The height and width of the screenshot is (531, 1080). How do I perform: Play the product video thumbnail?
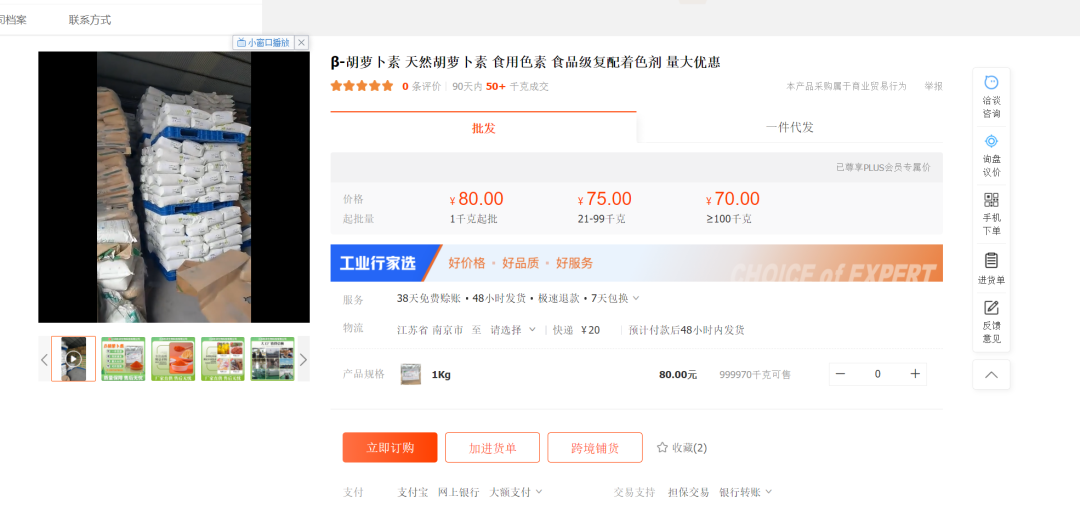pos(73,359)
